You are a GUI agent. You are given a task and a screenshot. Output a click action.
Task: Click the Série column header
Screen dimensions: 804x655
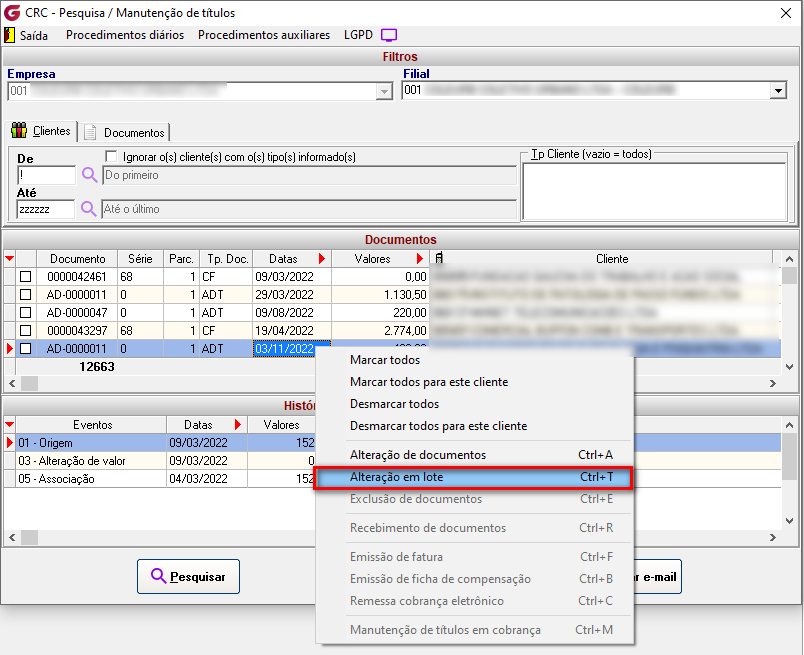pyautogui.click(x=140, y=259)
